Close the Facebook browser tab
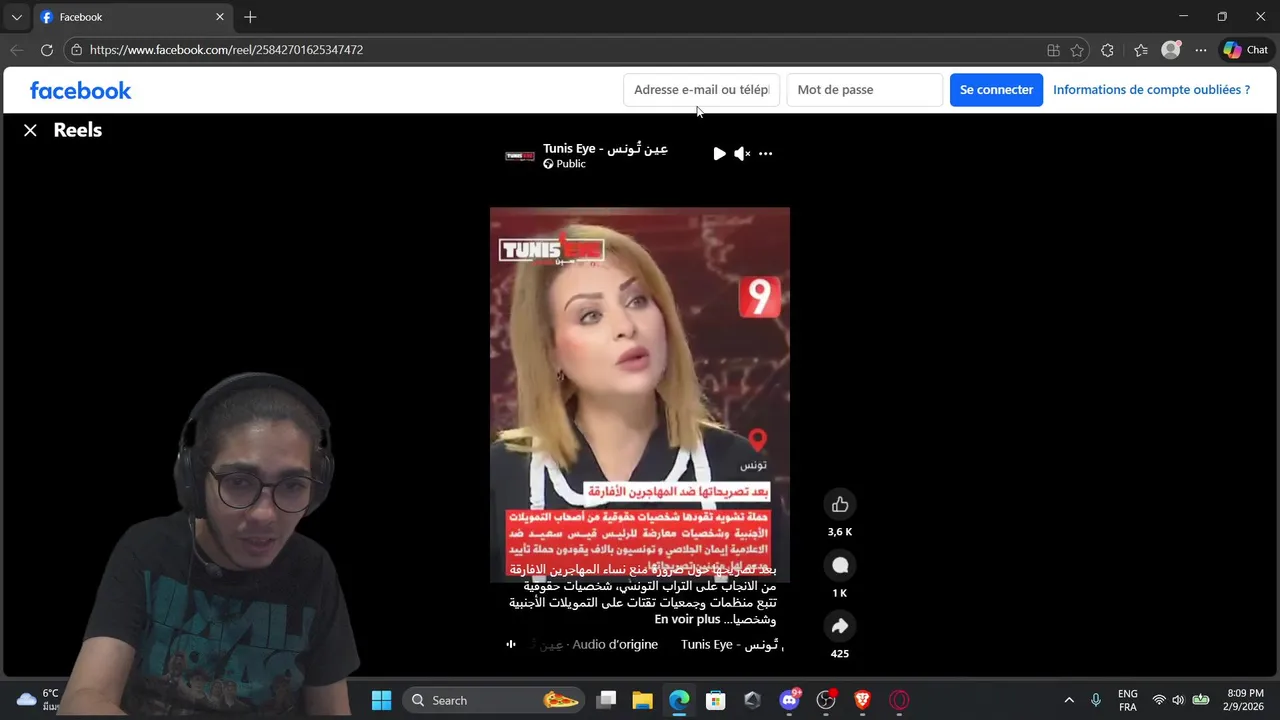1280x720 pixels. [x=220, y=17]
